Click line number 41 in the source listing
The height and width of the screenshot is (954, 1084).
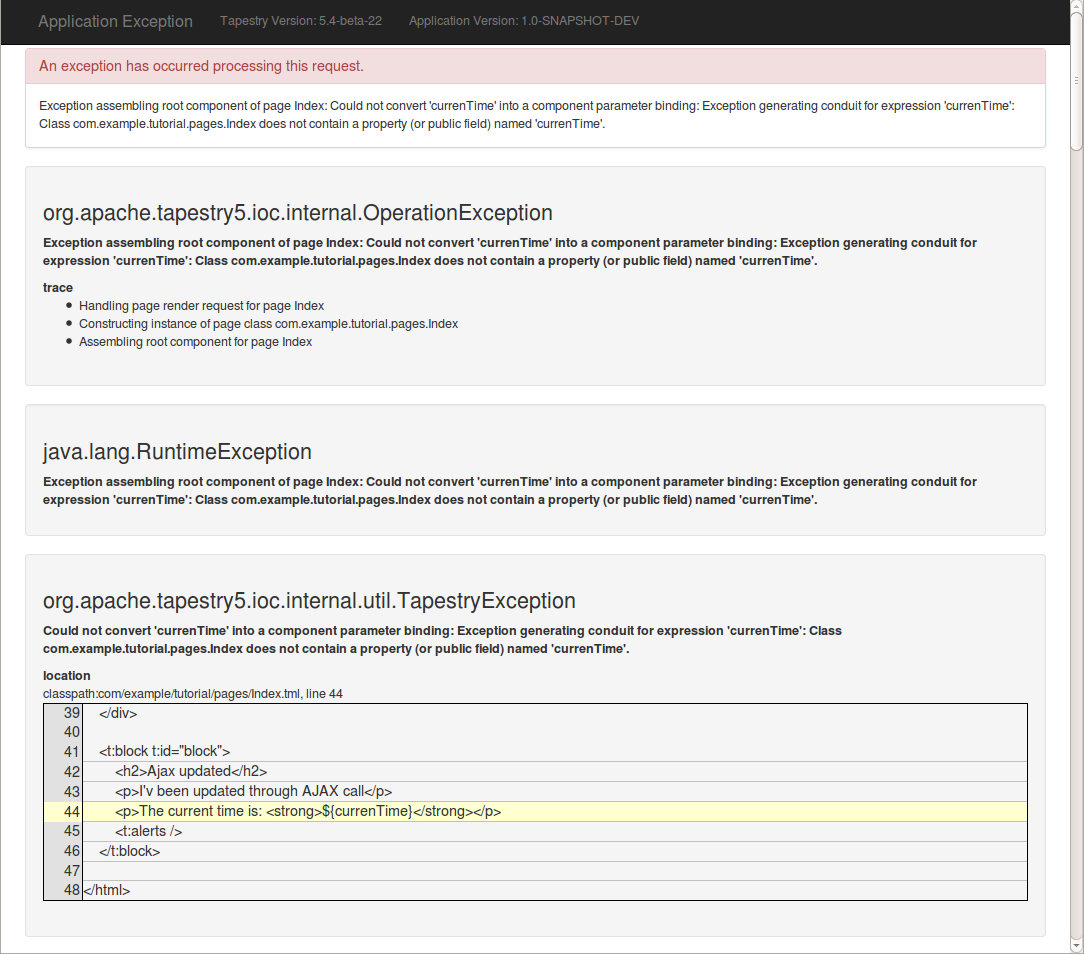tap(70, 751)
